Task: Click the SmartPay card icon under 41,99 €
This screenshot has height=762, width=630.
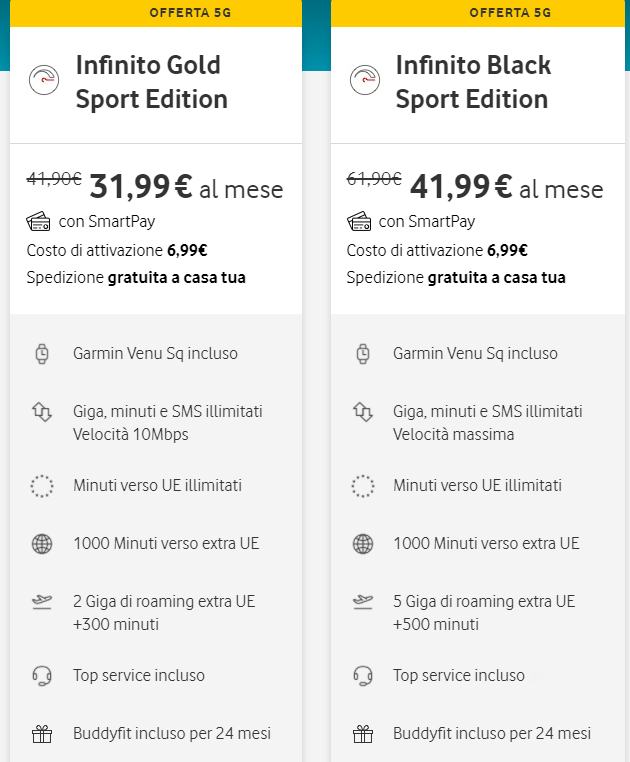Action: 360,221
